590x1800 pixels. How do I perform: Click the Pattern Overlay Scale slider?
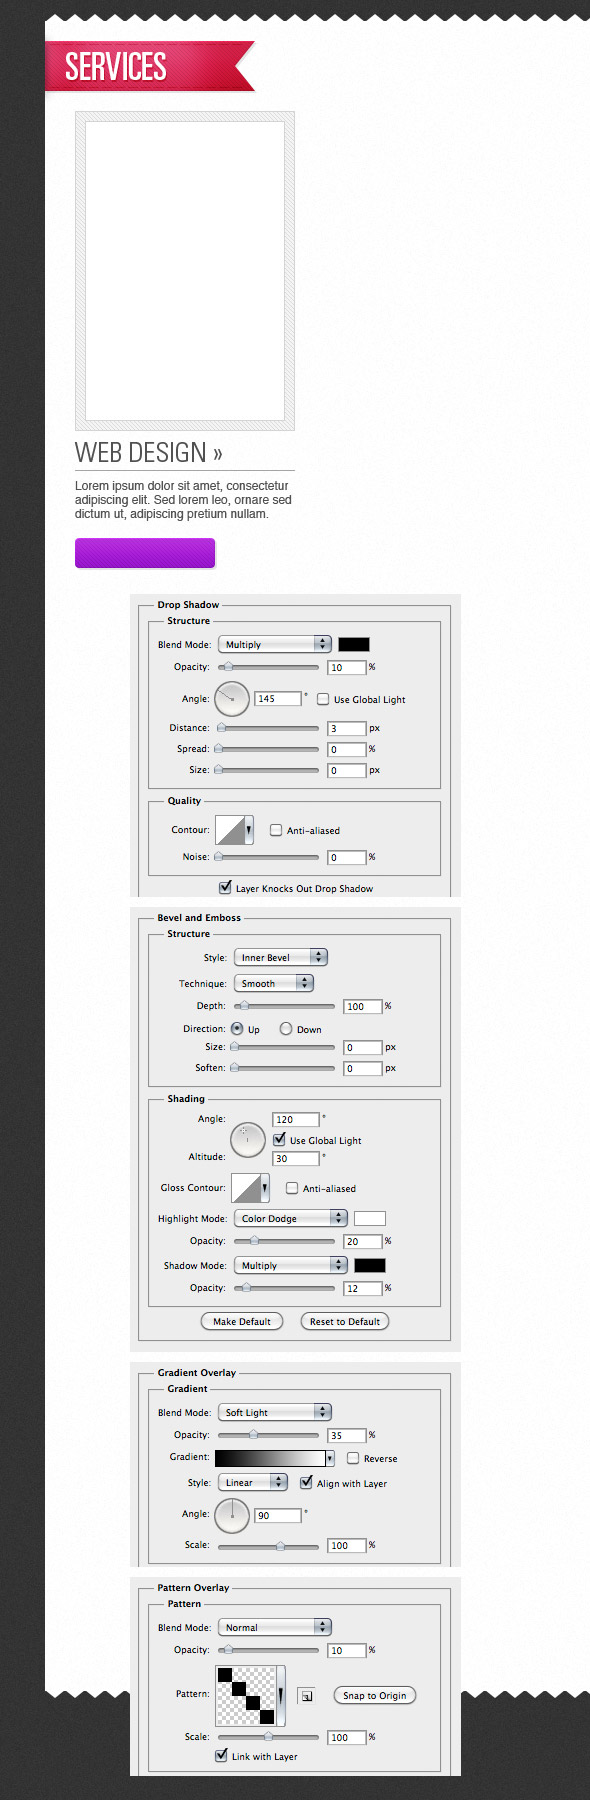coord(268,1737)
